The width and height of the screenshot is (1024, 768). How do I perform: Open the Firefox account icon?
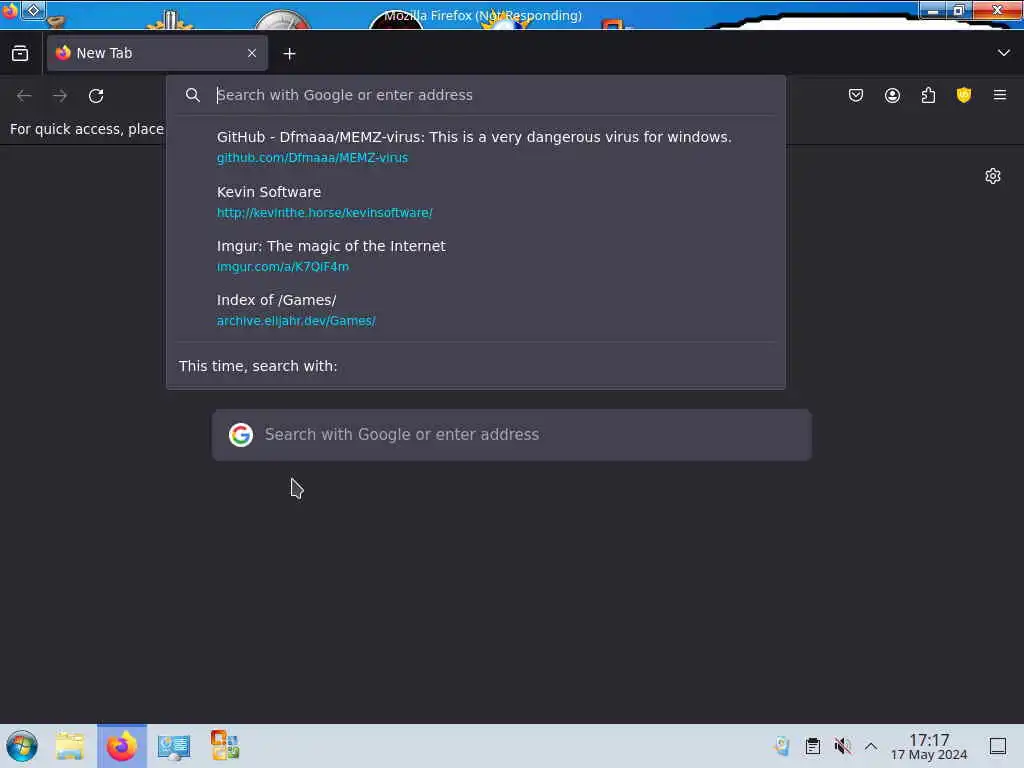pyautogui.click(x=892, y=95)
